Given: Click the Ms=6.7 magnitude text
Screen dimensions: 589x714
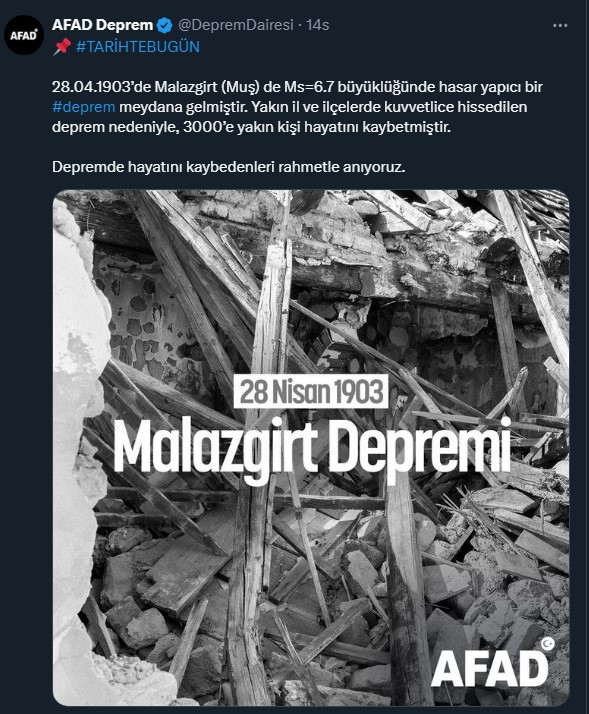Looking at the screenshot, I should (x=309, y=87).
